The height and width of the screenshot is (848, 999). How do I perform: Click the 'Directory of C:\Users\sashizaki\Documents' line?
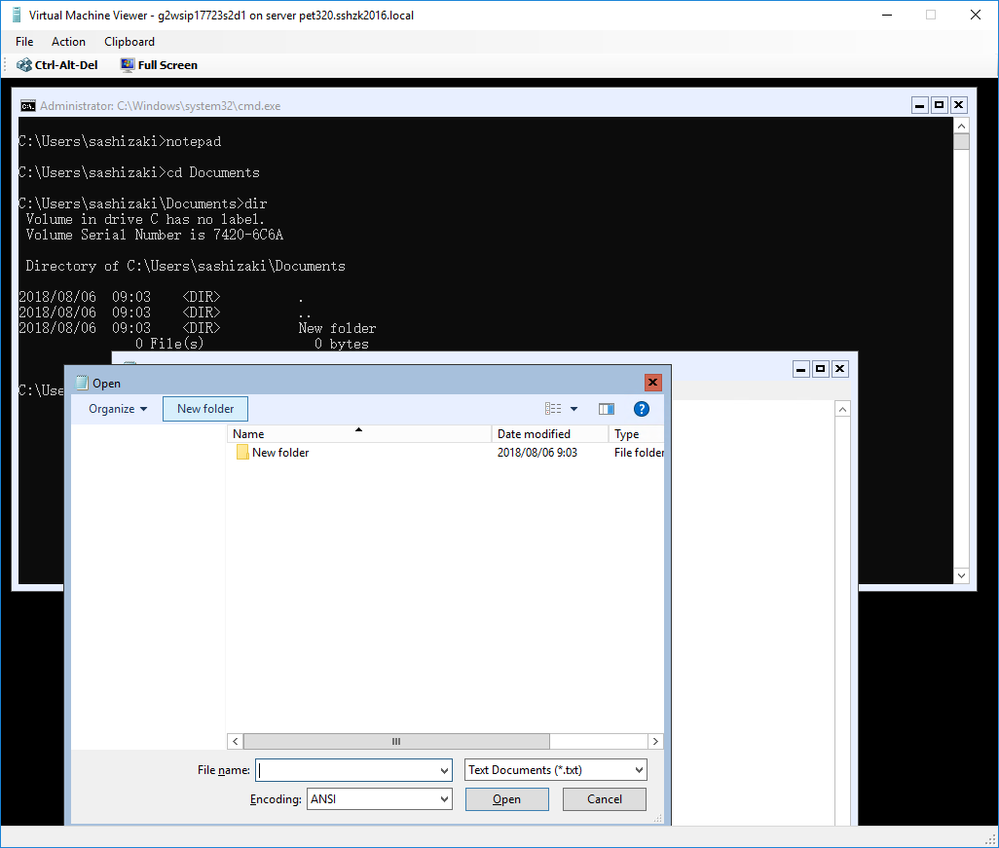pyautogui.click(x=185, y=266)
